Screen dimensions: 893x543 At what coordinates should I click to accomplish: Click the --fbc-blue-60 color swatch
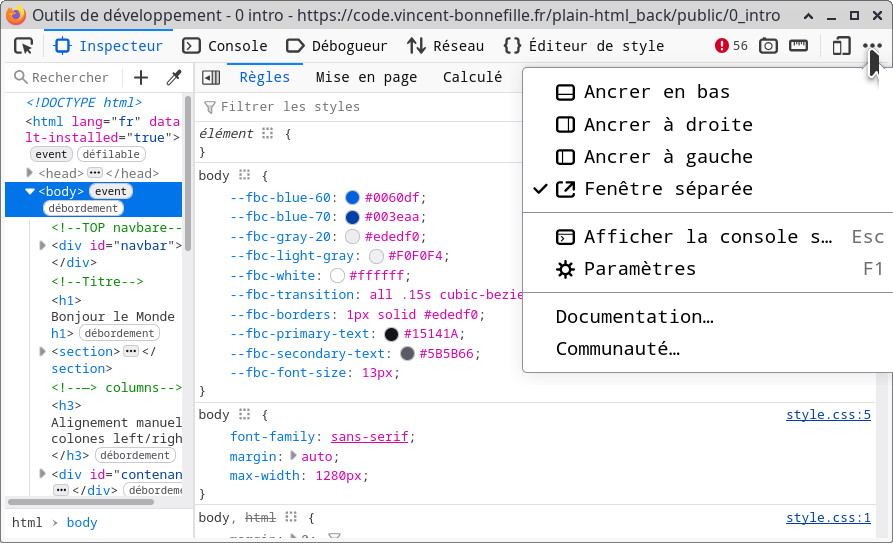click(352, 198)
